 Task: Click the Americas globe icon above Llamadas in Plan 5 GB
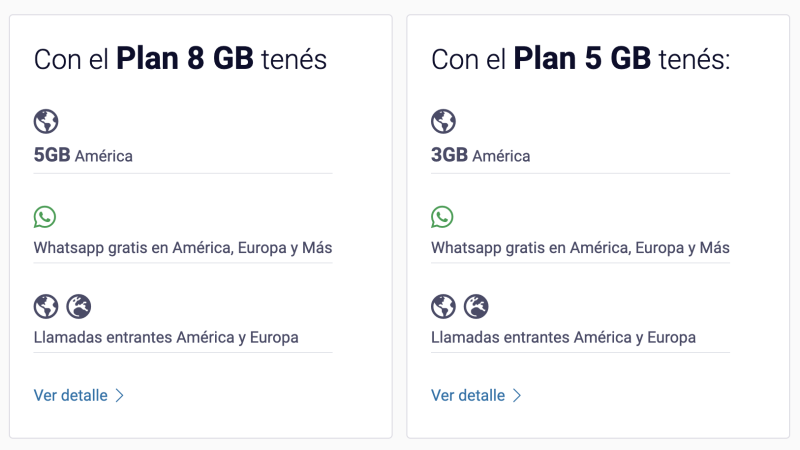(x=443, y=307)
